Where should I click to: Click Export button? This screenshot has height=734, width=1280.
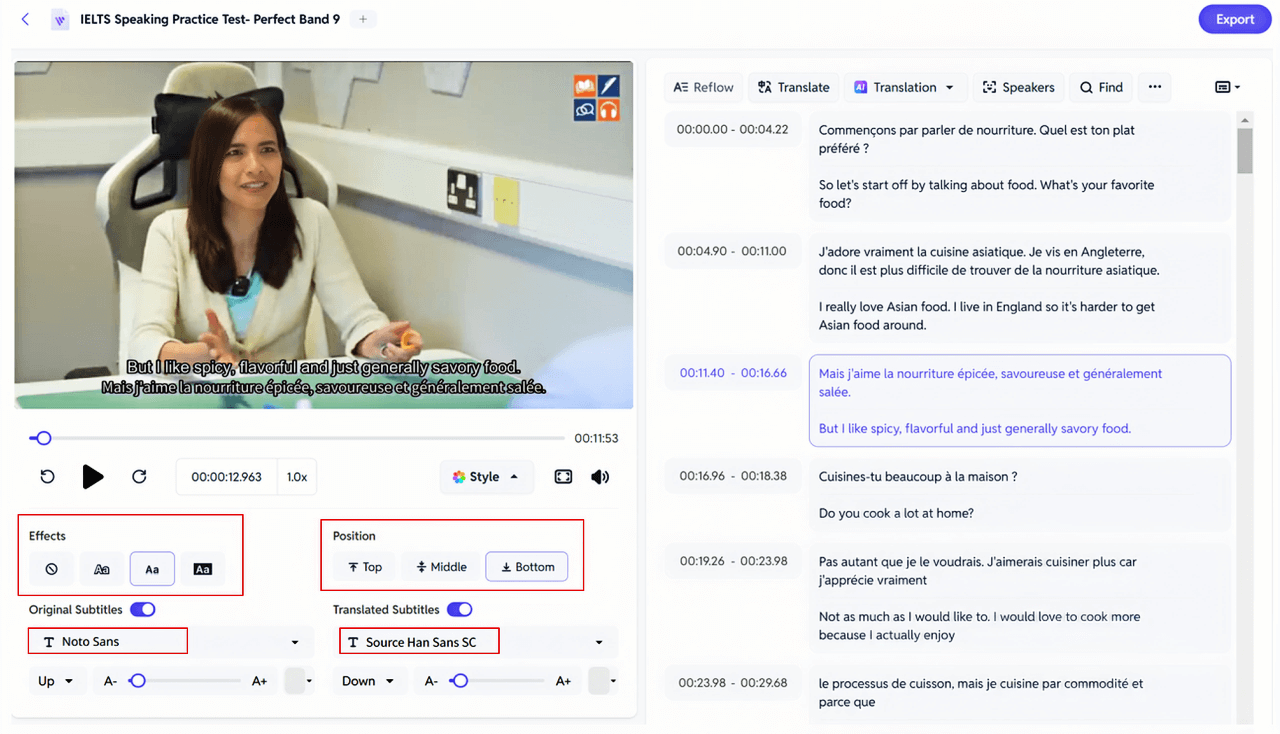point(1235,19)
